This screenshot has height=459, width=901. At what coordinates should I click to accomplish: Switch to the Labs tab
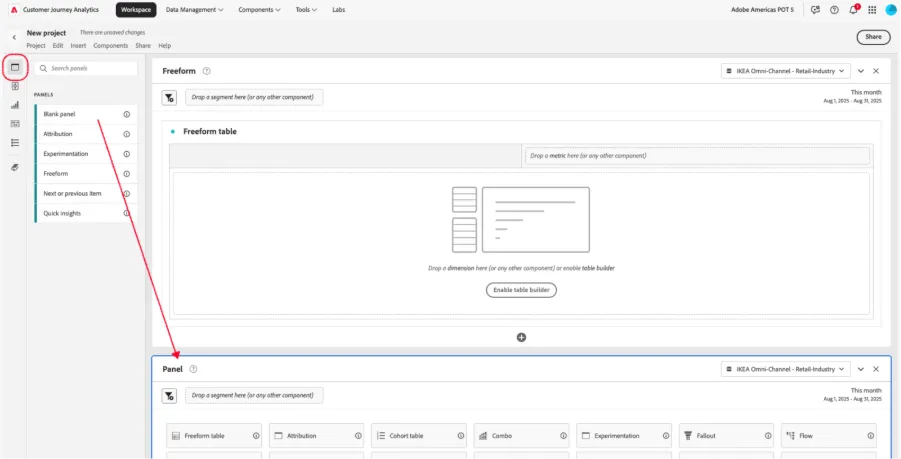point(338,10)
